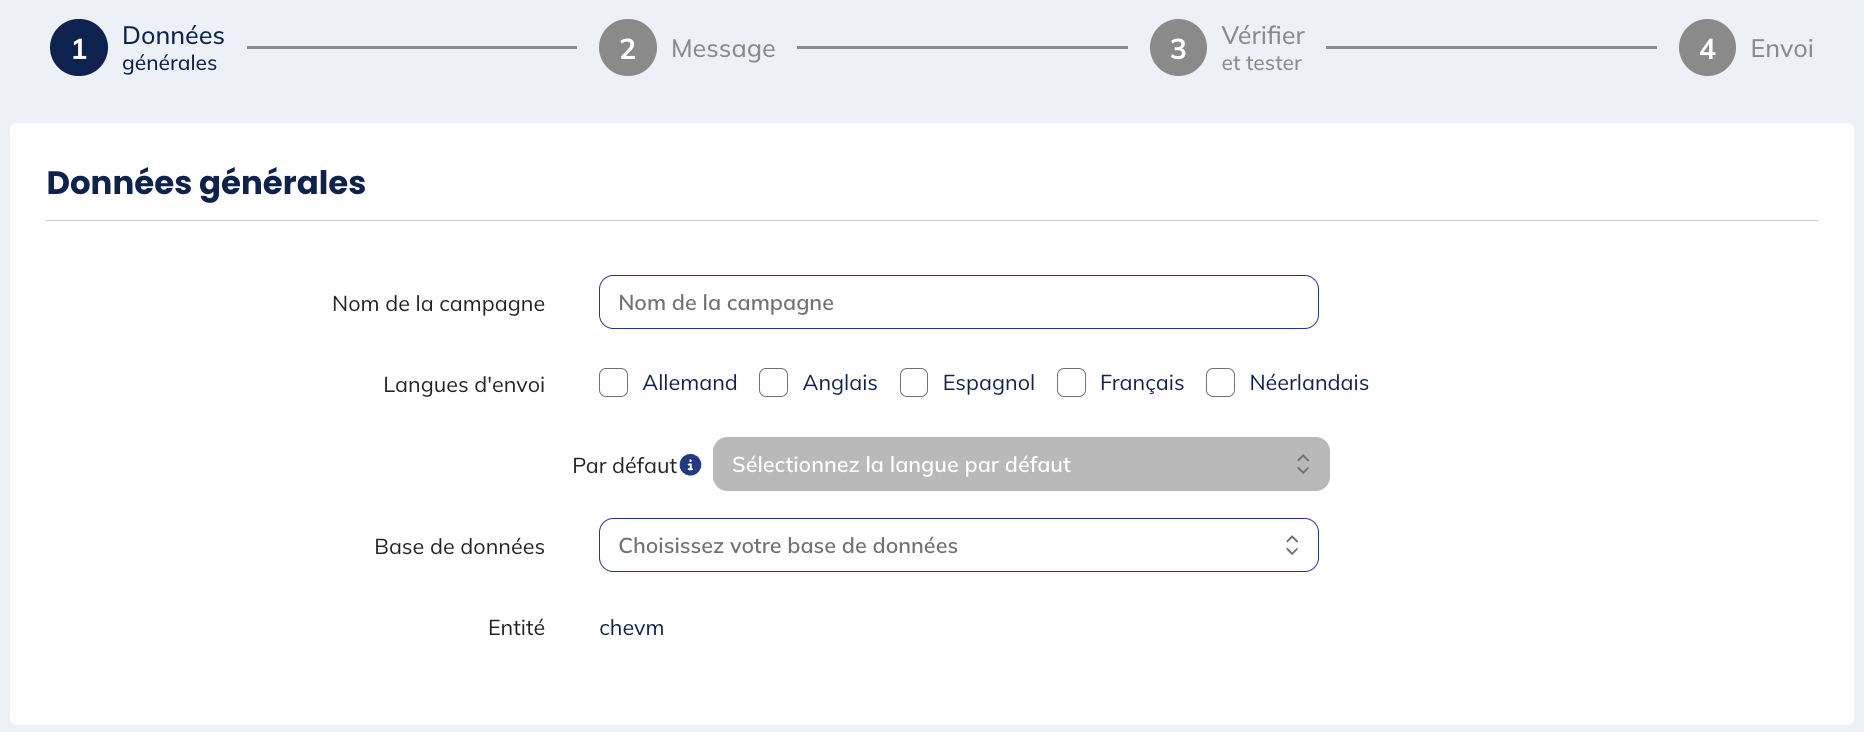
Task: Open the Choisissez votre base de données dropdown
Action: tap(958, 545)
